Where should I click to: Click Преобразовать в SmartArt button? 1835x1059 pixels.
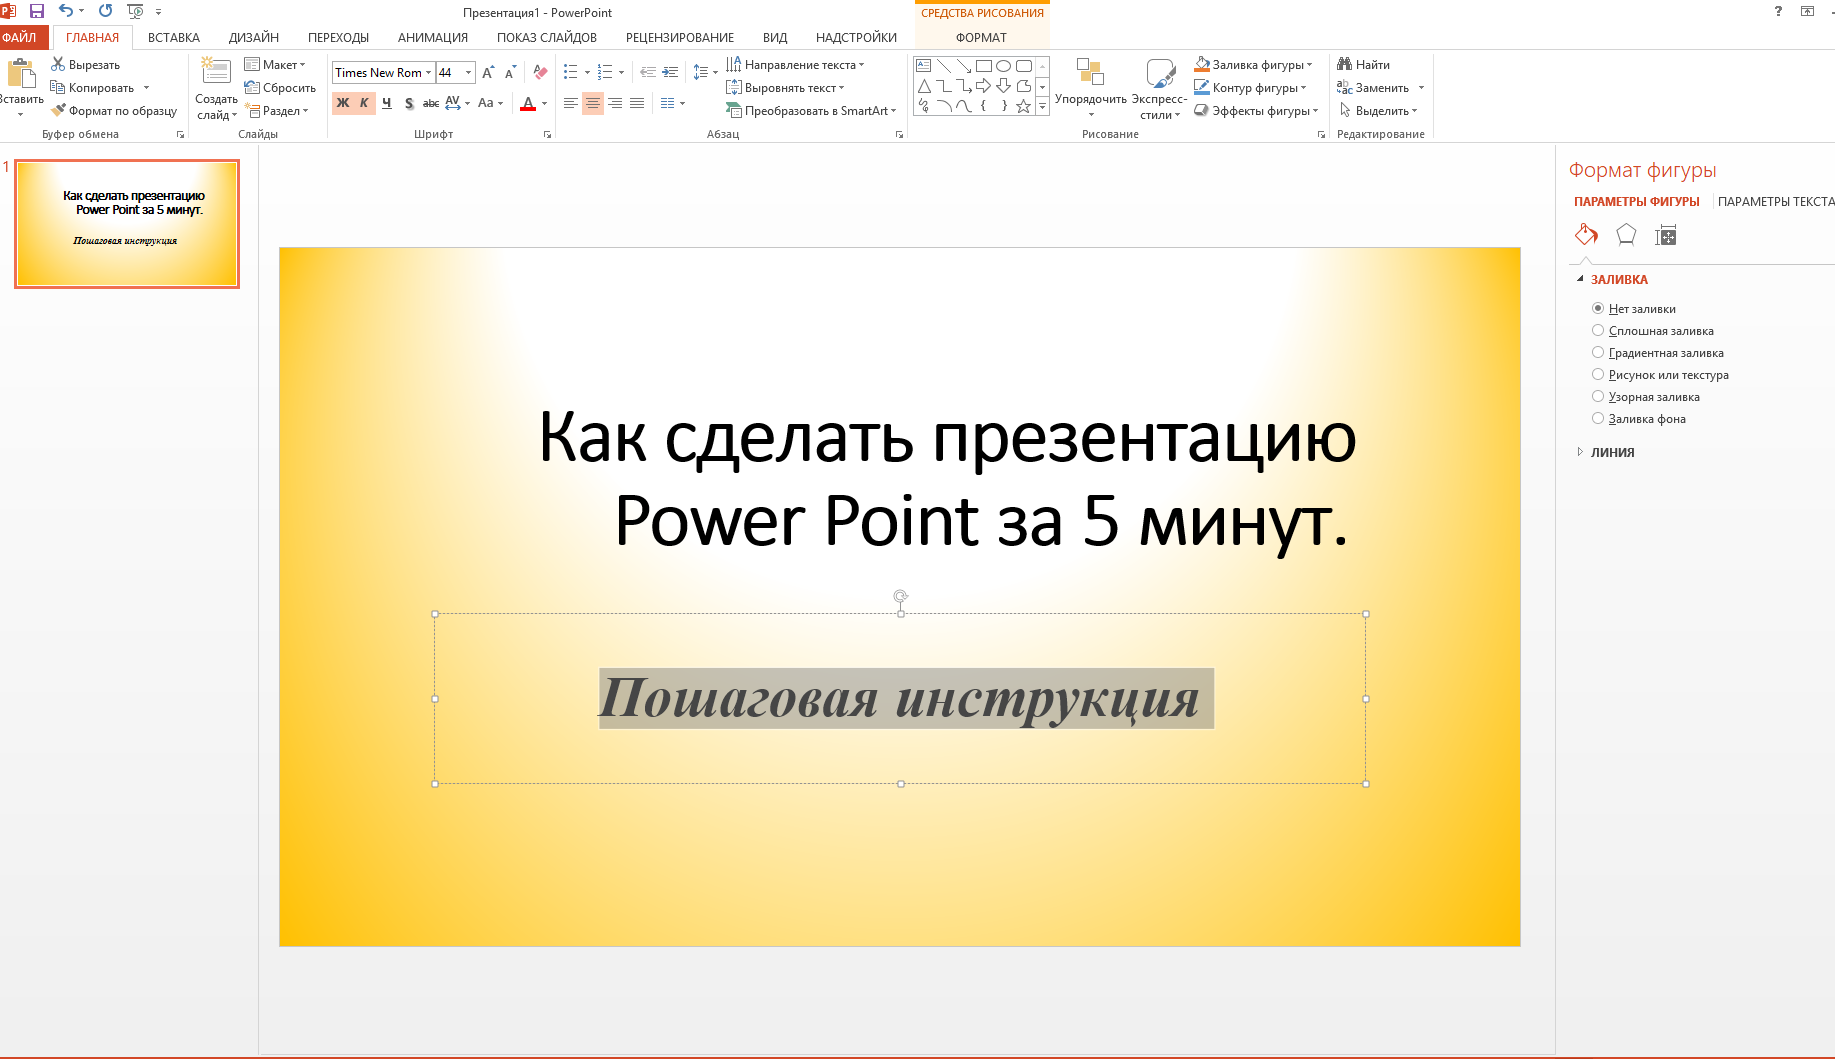pyautogui.click(x=811, y=111)
